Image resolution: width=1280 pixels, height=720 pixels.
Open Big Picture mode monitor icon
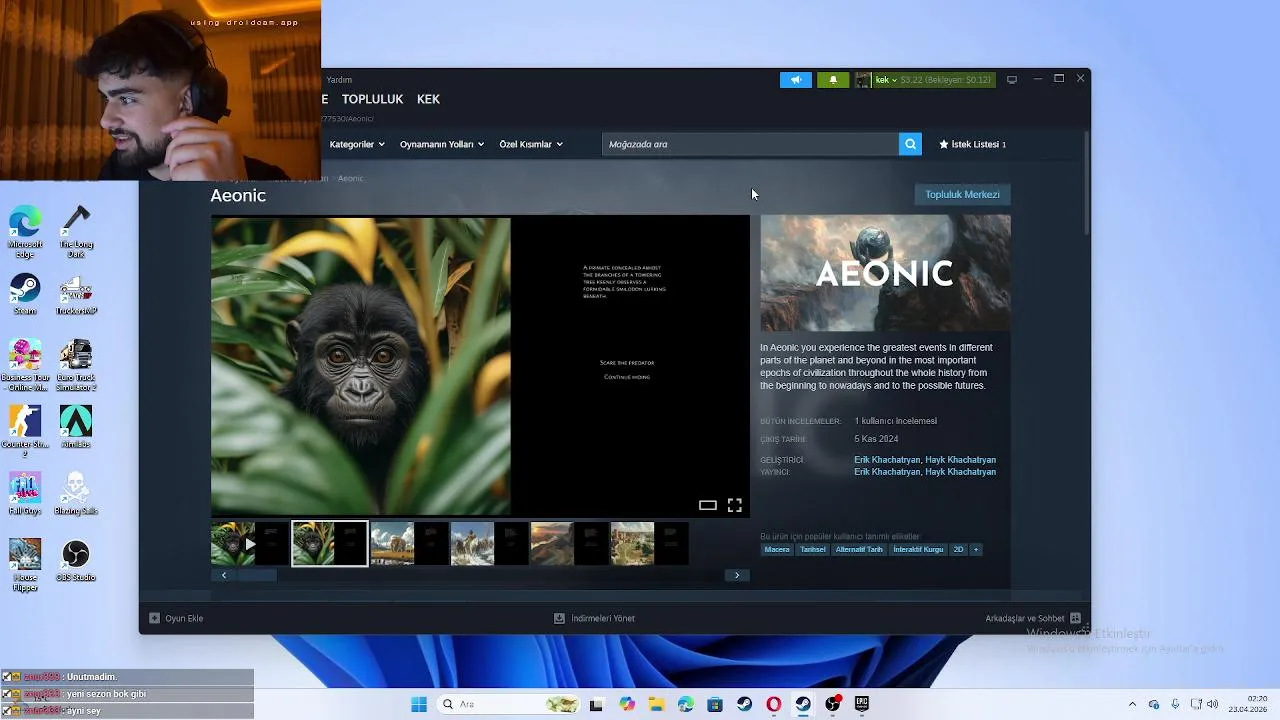tap(1012, 80)
